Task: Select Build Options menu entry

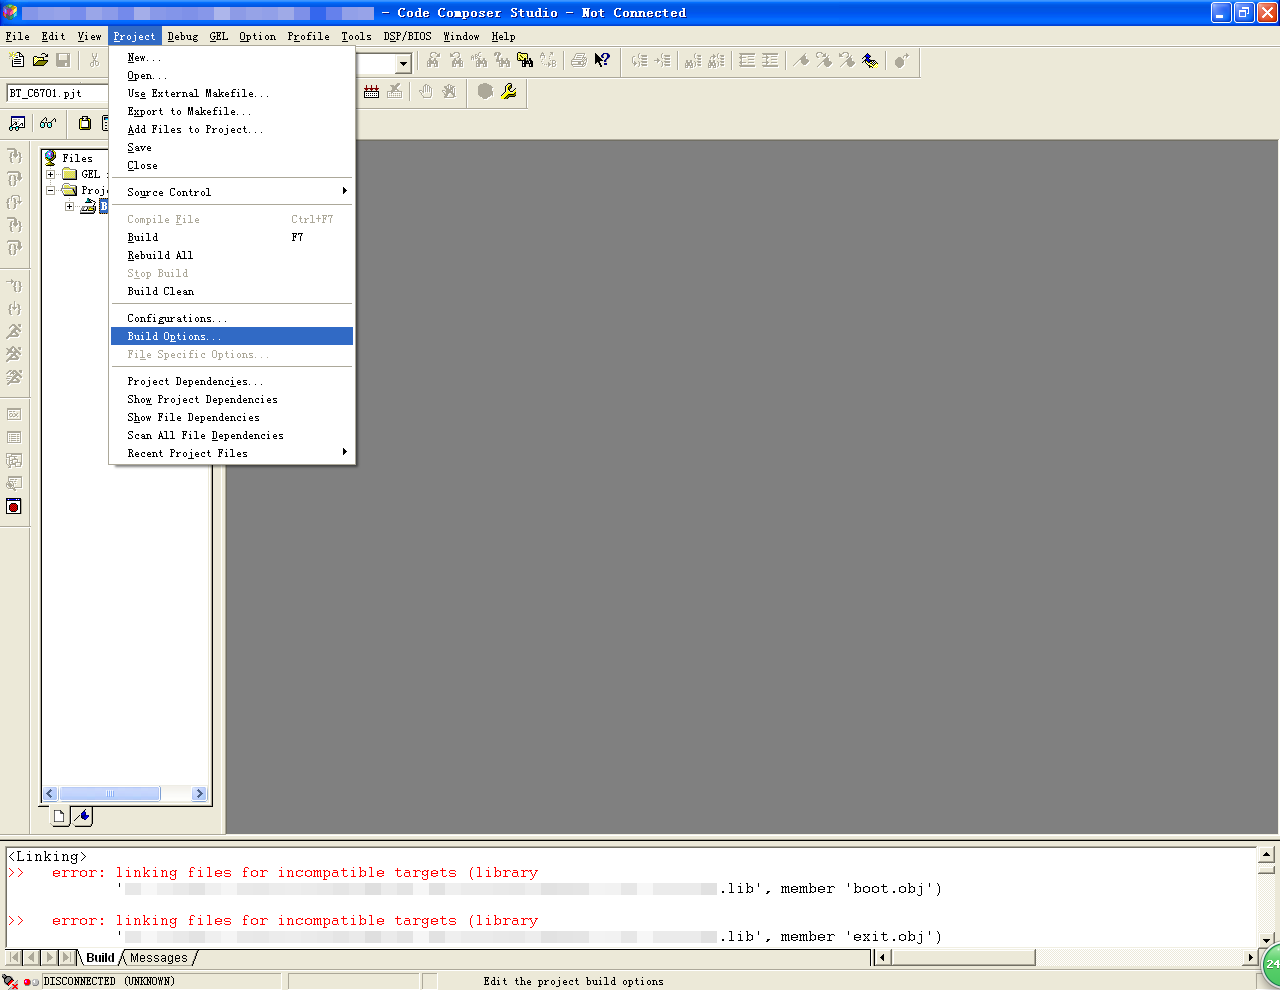Action: coord(232,336)
